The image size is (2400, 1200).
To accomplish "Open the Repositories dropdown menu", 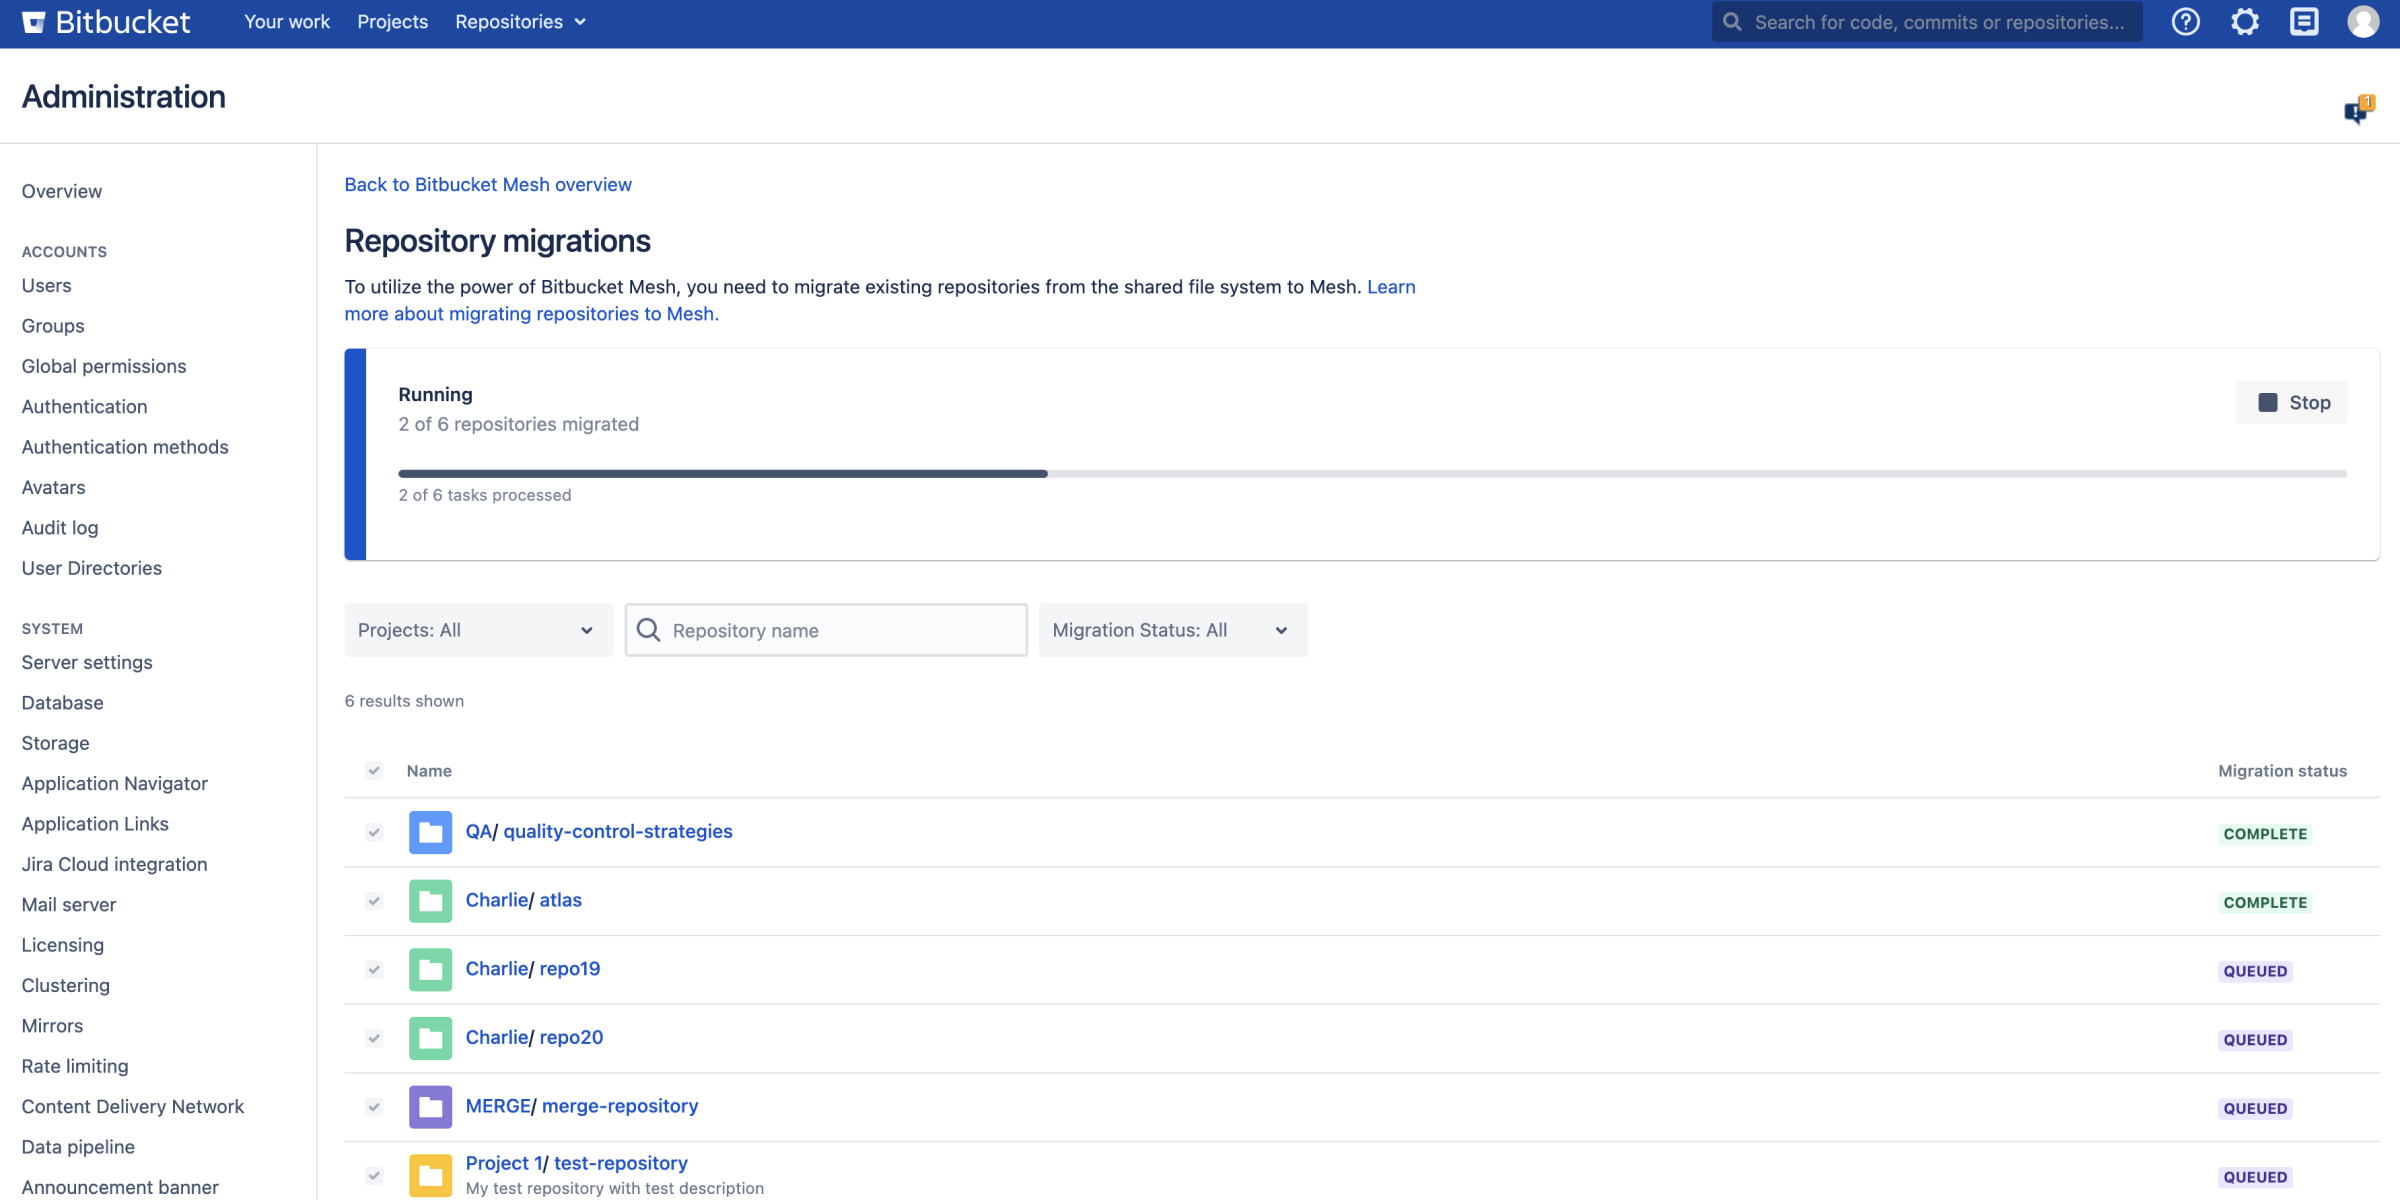I will [x=520, y=22].
